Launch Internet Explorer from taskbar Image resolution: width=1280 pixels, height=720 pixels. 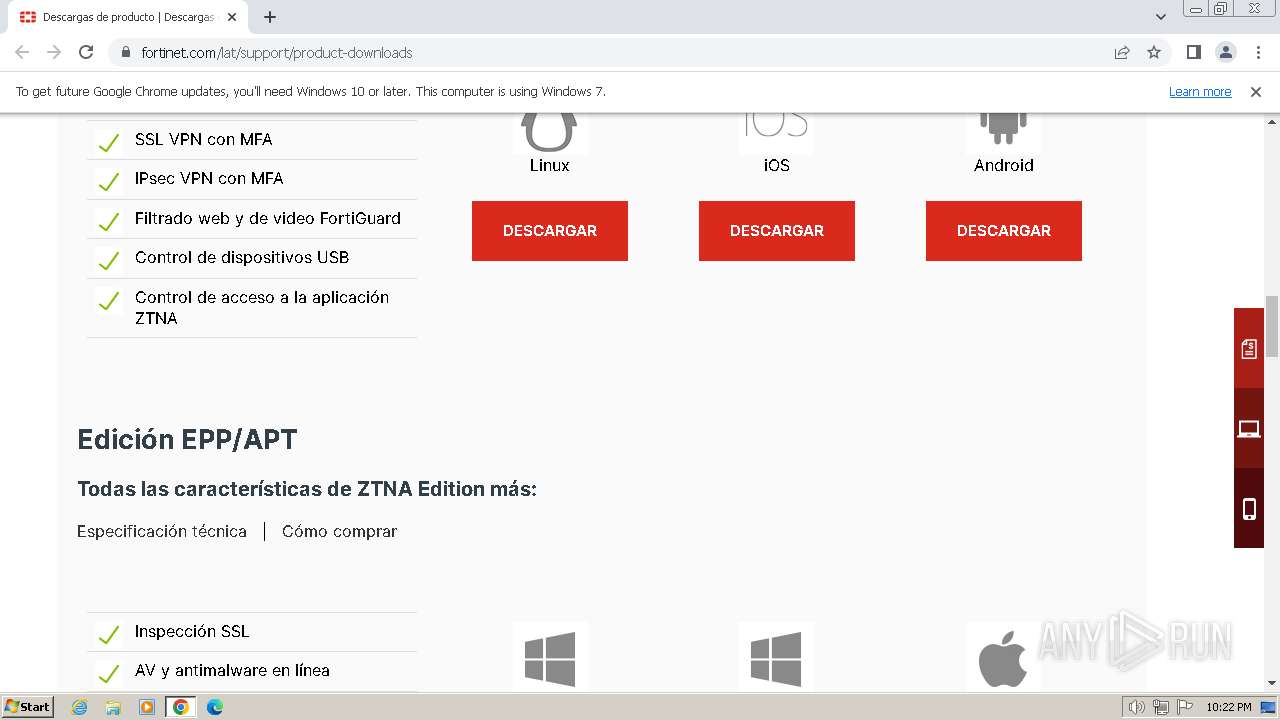80,707
